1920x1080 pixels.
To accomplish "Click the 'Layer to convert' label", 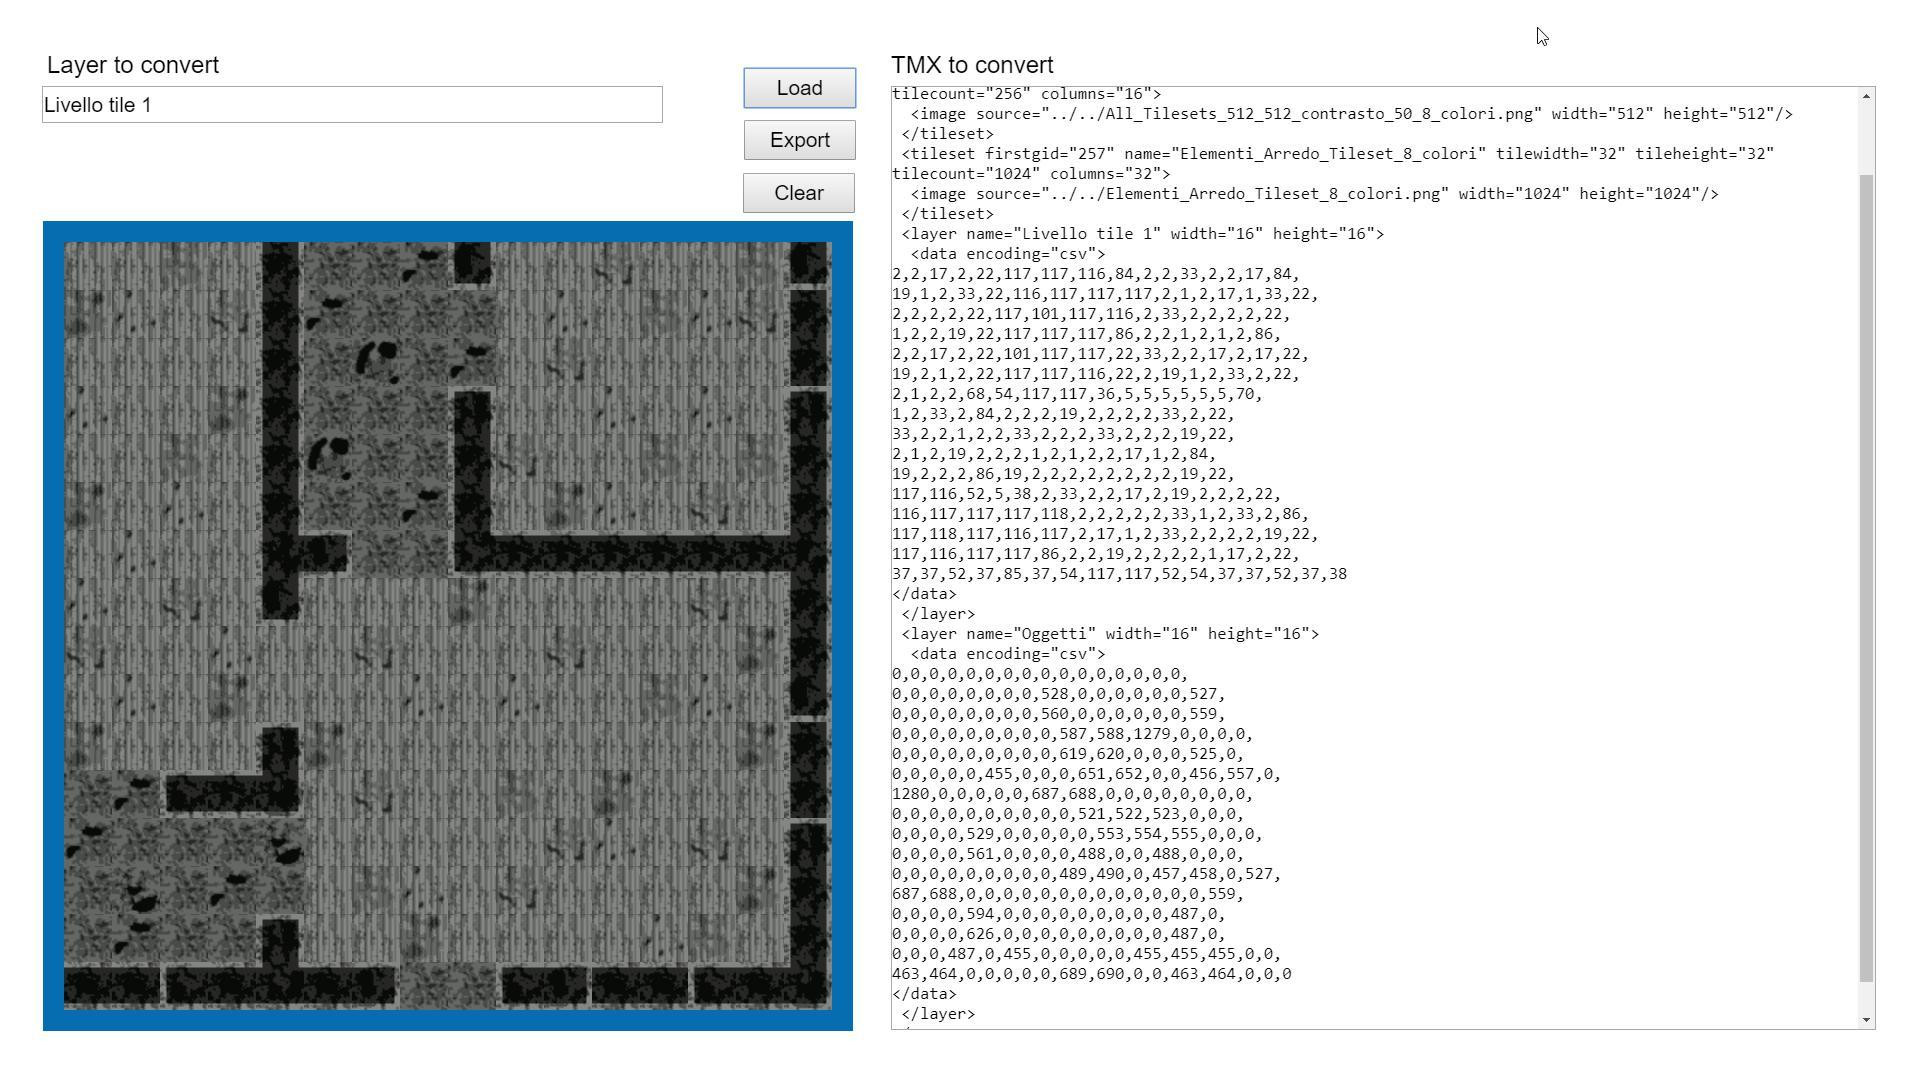I will [x=133, y=65].
